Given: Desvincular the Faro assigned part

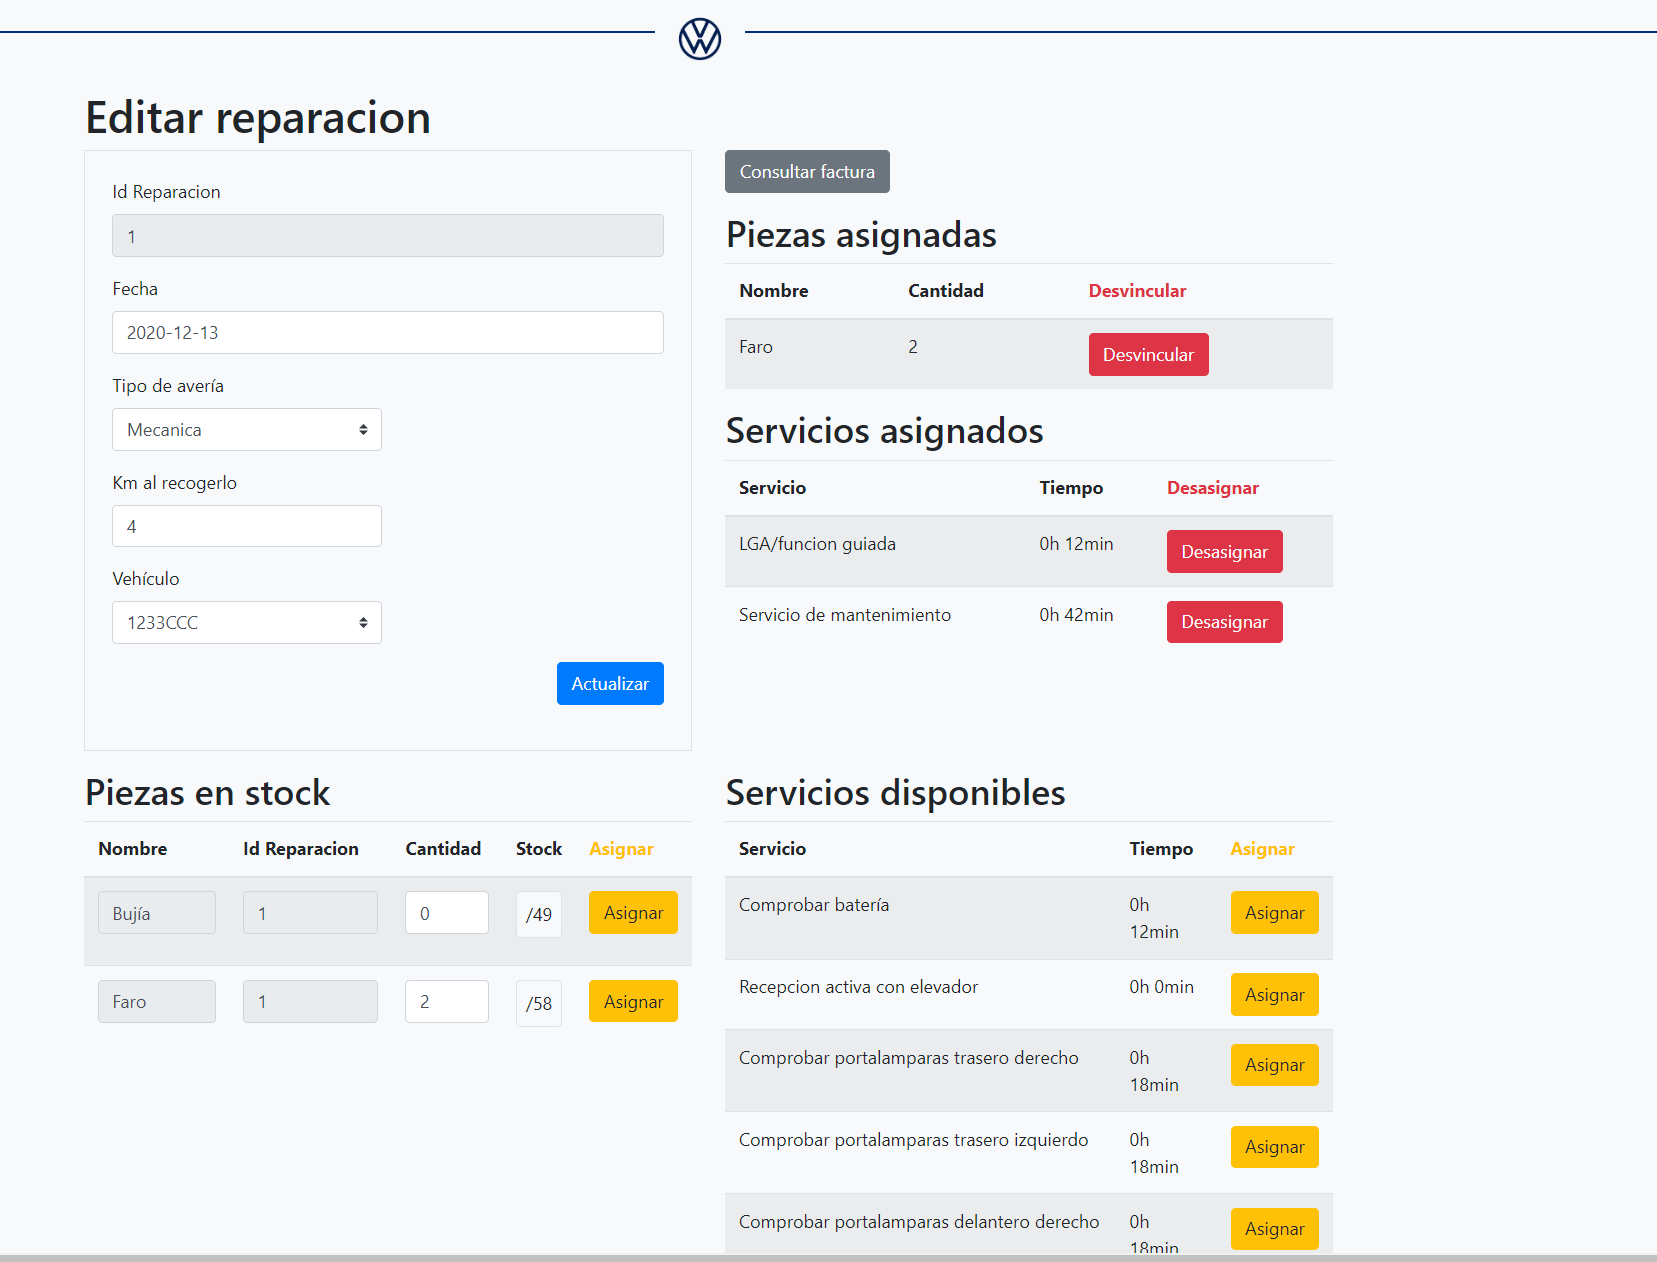Looking at the screenshot, I should pyautogui.click(x=1148, y=354).
